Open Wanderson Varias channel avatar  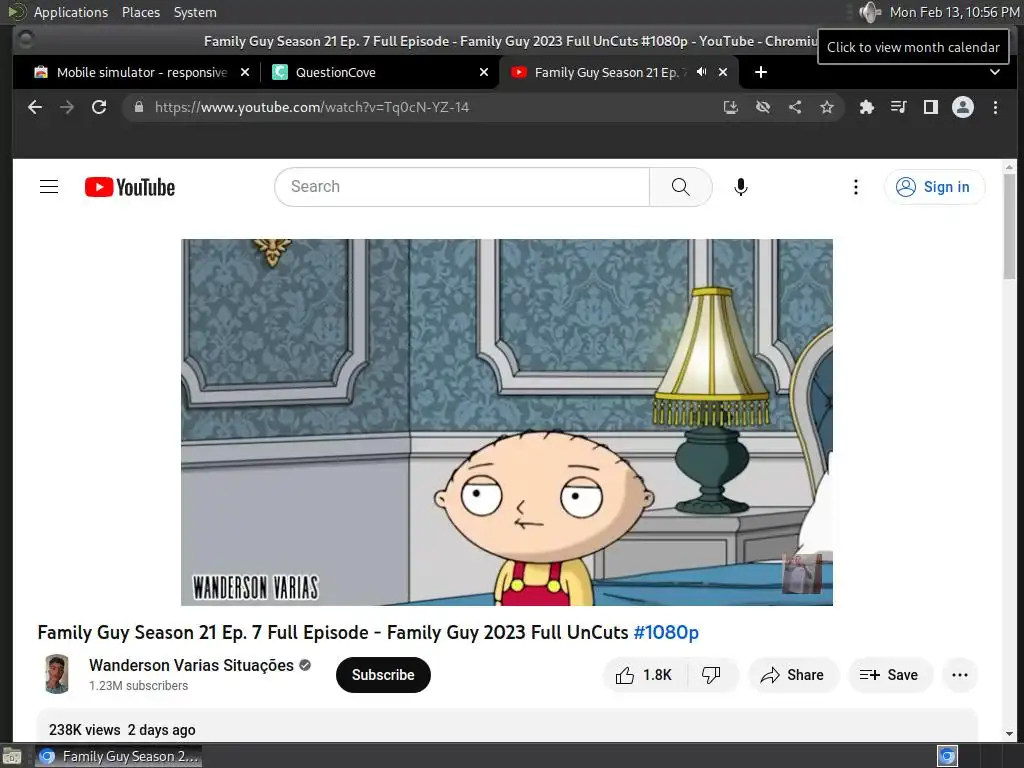click(x=57, y=674)
